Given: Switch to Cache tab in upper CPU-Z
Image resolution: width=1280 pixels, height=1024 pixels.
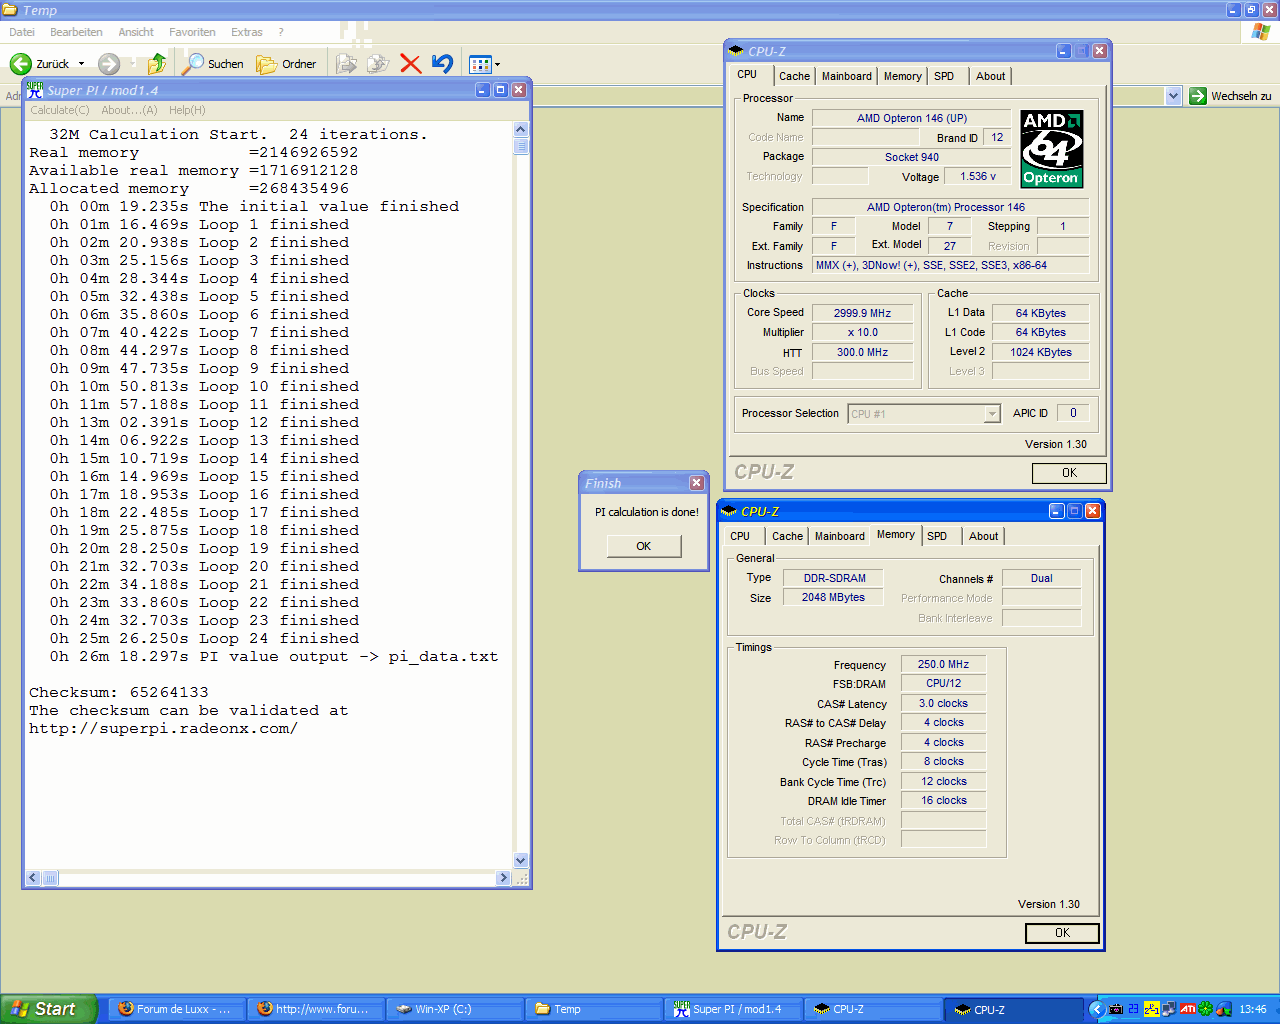Looking at the screenshot, I should click(794, 76).
